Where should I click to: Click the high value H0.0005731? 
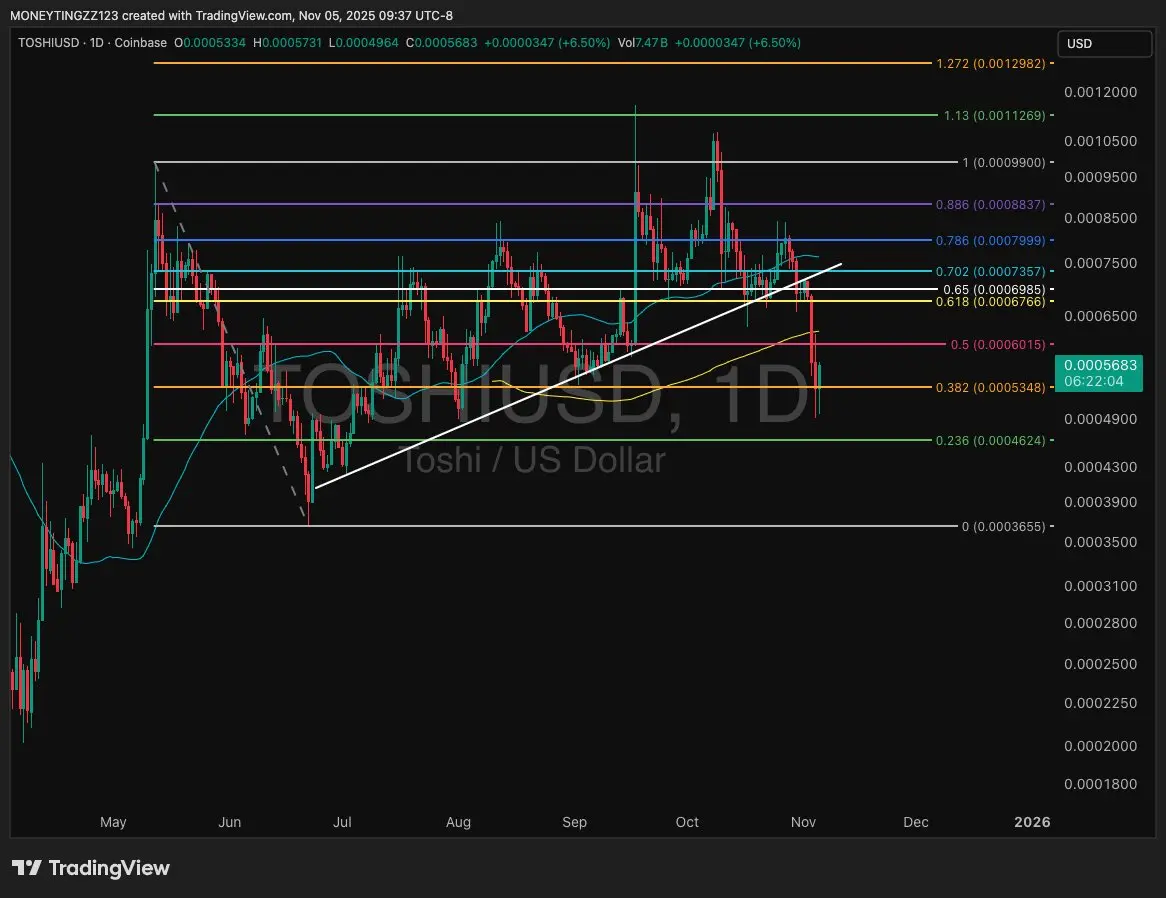coord(287,43)
